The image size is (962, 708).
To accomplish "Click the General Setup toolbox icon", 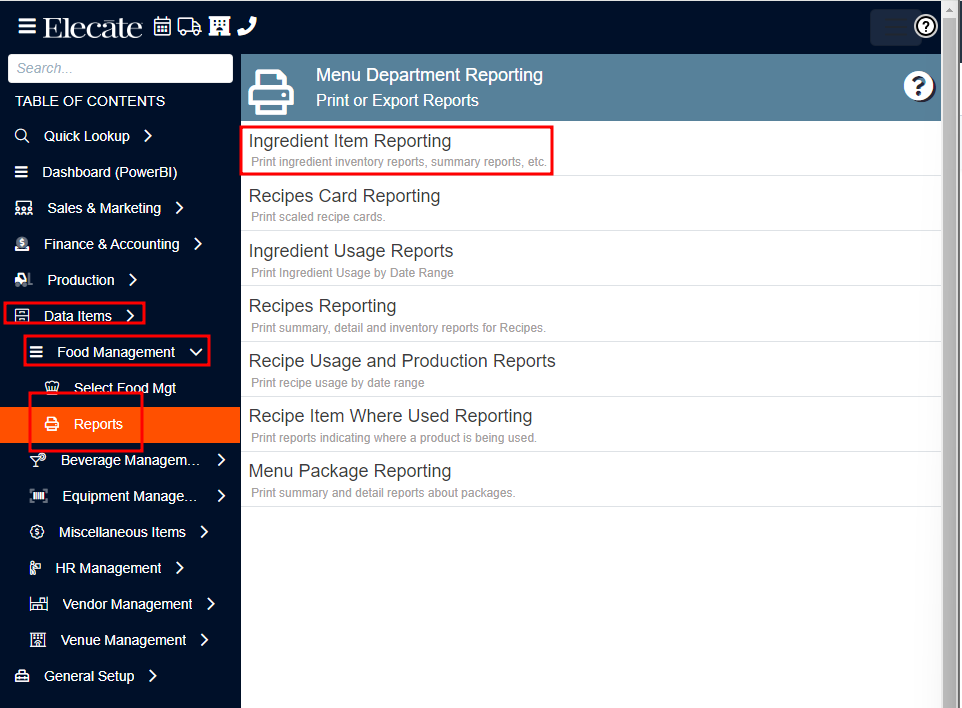I will [x=22, y=676].
